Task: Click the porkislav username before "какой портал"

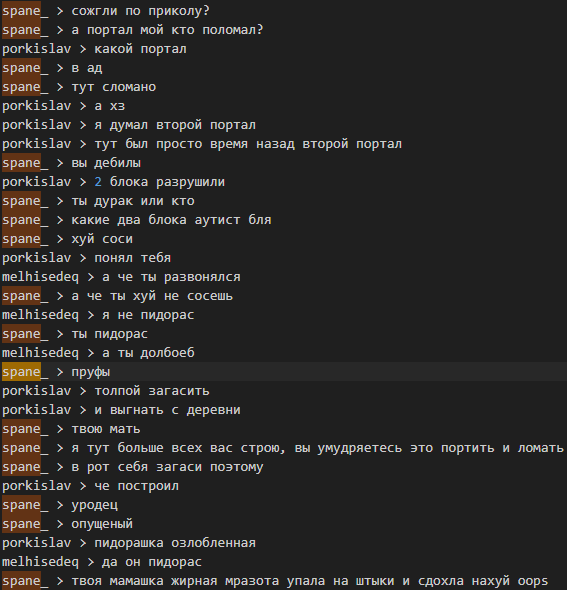Action: pyautogui.click(x=36, y=49)
